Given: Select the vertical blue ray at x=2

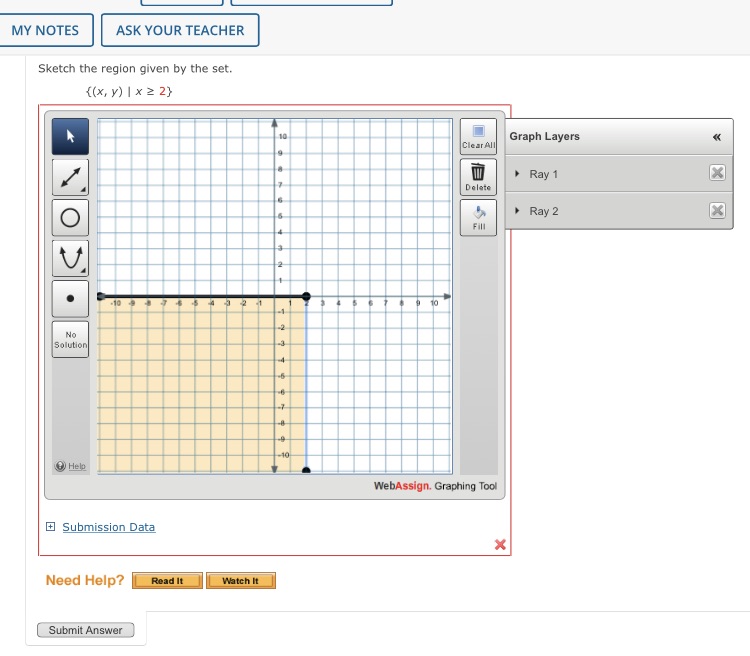Looking at the screenshot, I should click(x=306, y=383).
